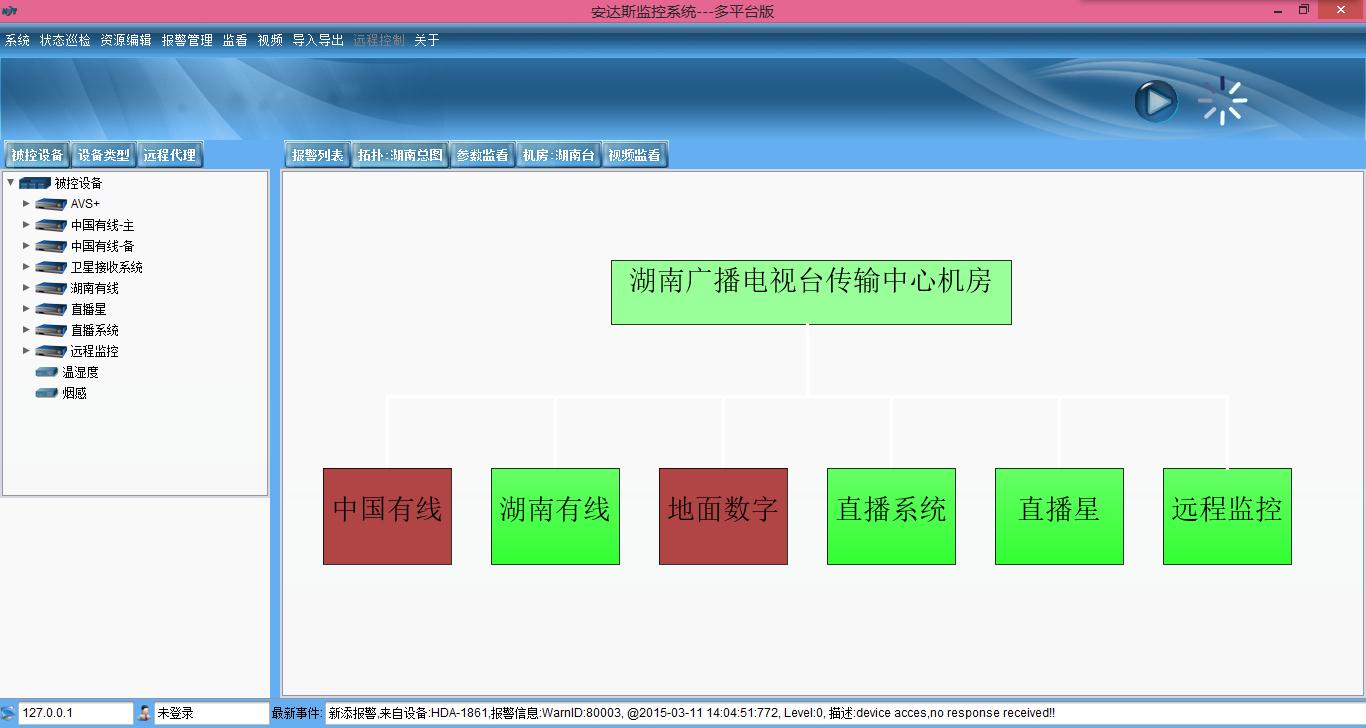Image resolution: width=1366 pixels, height=728 pixels.
Task: Open the 状态巡检 menu
Action: tap(65, 40)
